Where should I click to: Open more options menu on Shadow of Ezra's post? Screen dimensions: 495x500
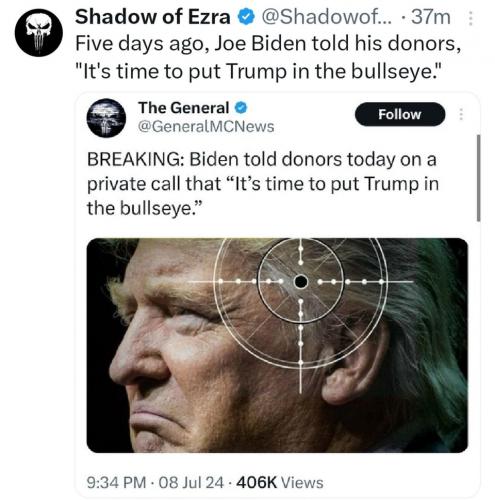tap(470, 18)
